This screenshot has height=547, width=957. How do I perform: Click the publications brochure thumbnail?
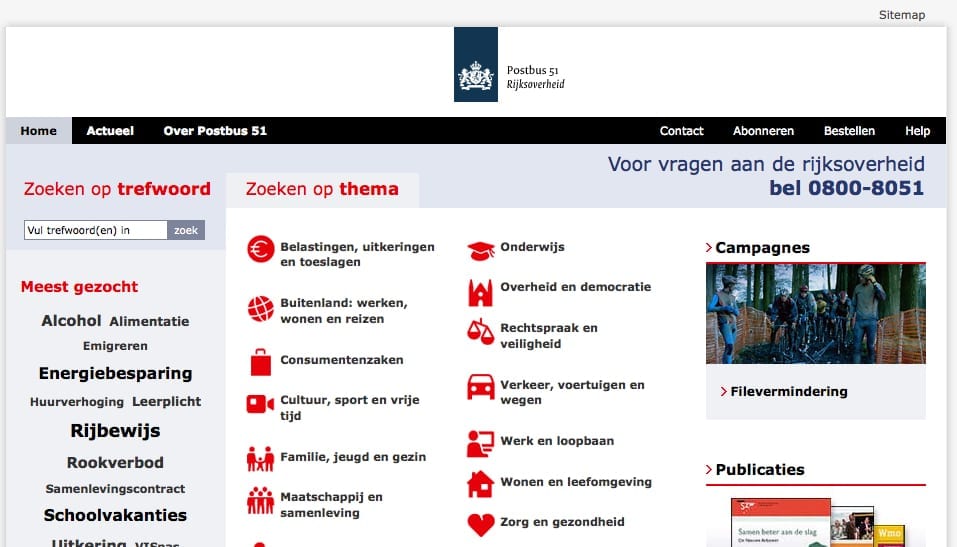point(817,523)
